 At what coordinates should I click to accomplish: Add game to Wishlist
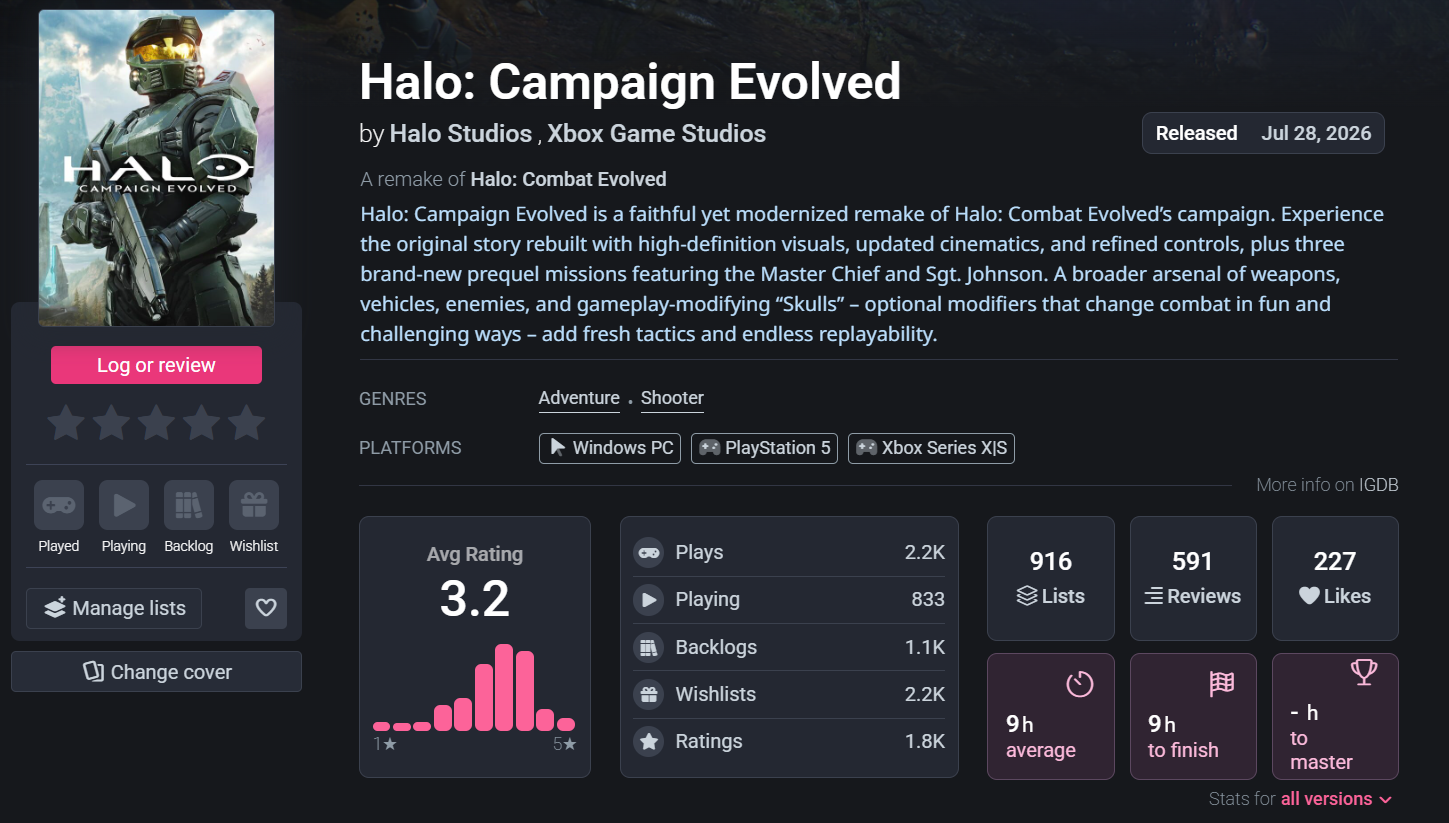(x=254, y=505)
